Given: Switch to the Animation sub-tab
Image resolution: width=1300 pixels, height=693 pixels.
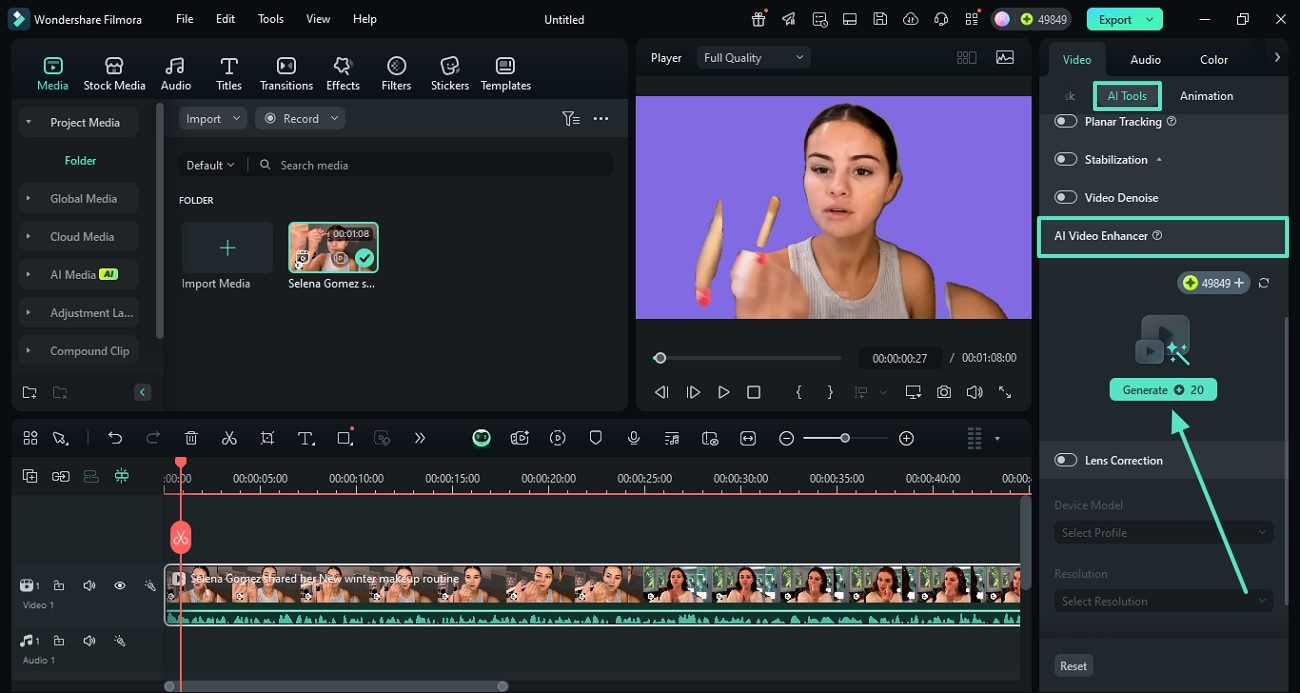Looking at the screenshot, I should pos(1206,96).
